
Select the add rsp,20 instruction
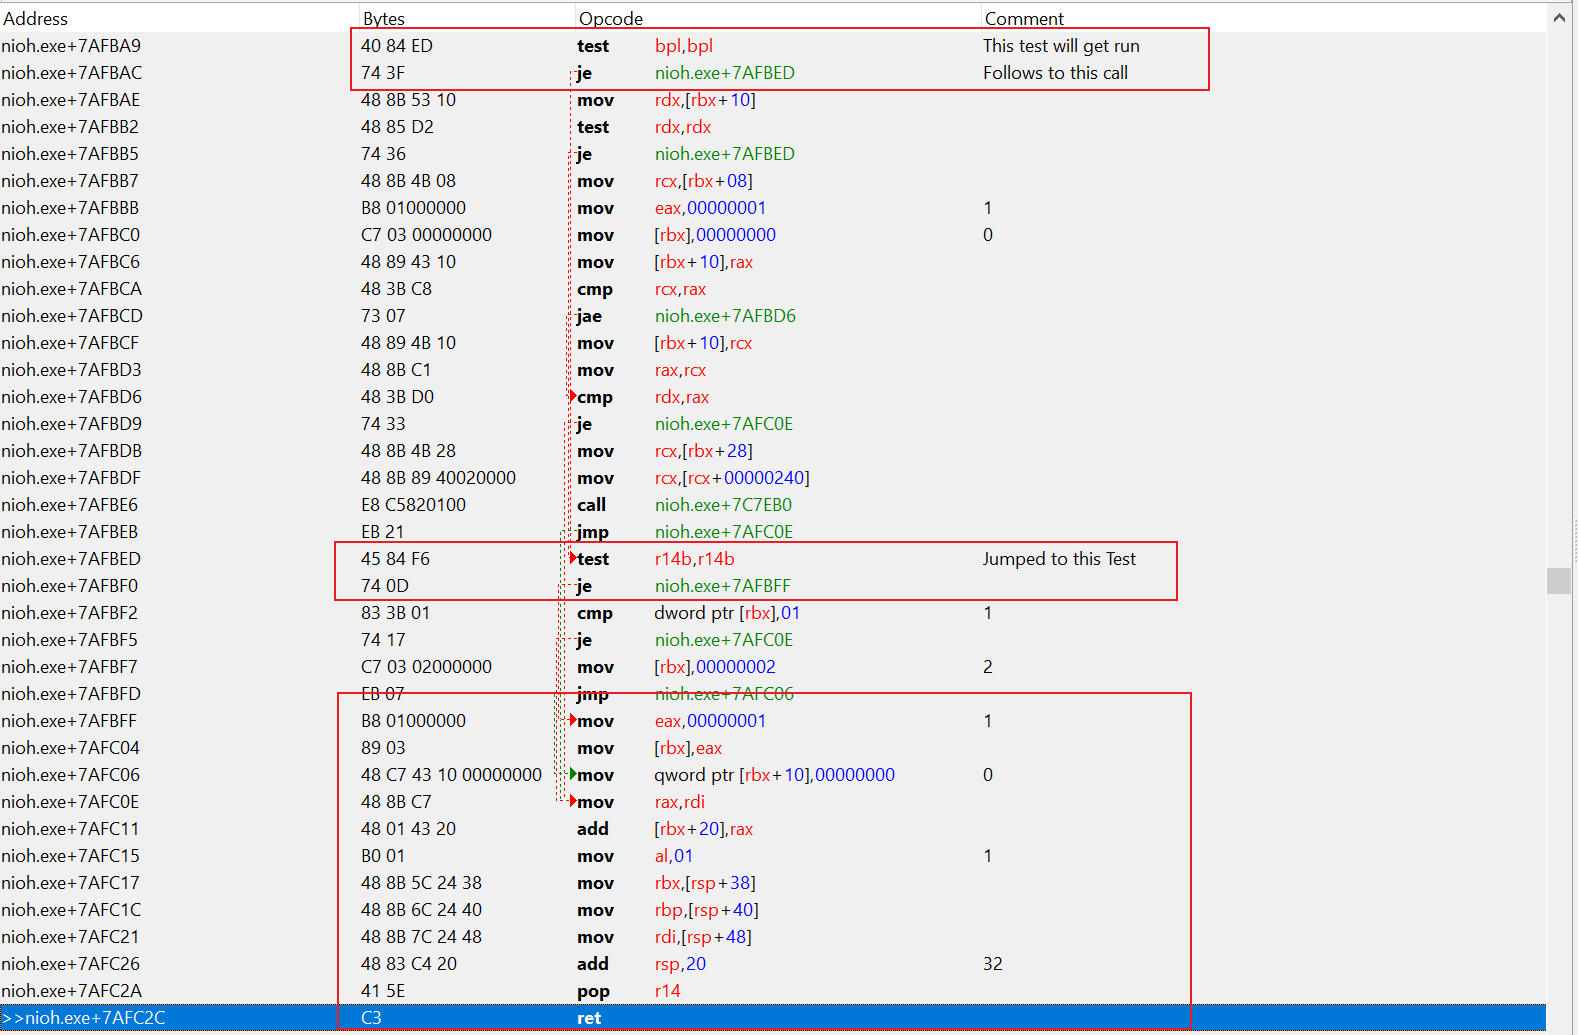coord(680,964)
